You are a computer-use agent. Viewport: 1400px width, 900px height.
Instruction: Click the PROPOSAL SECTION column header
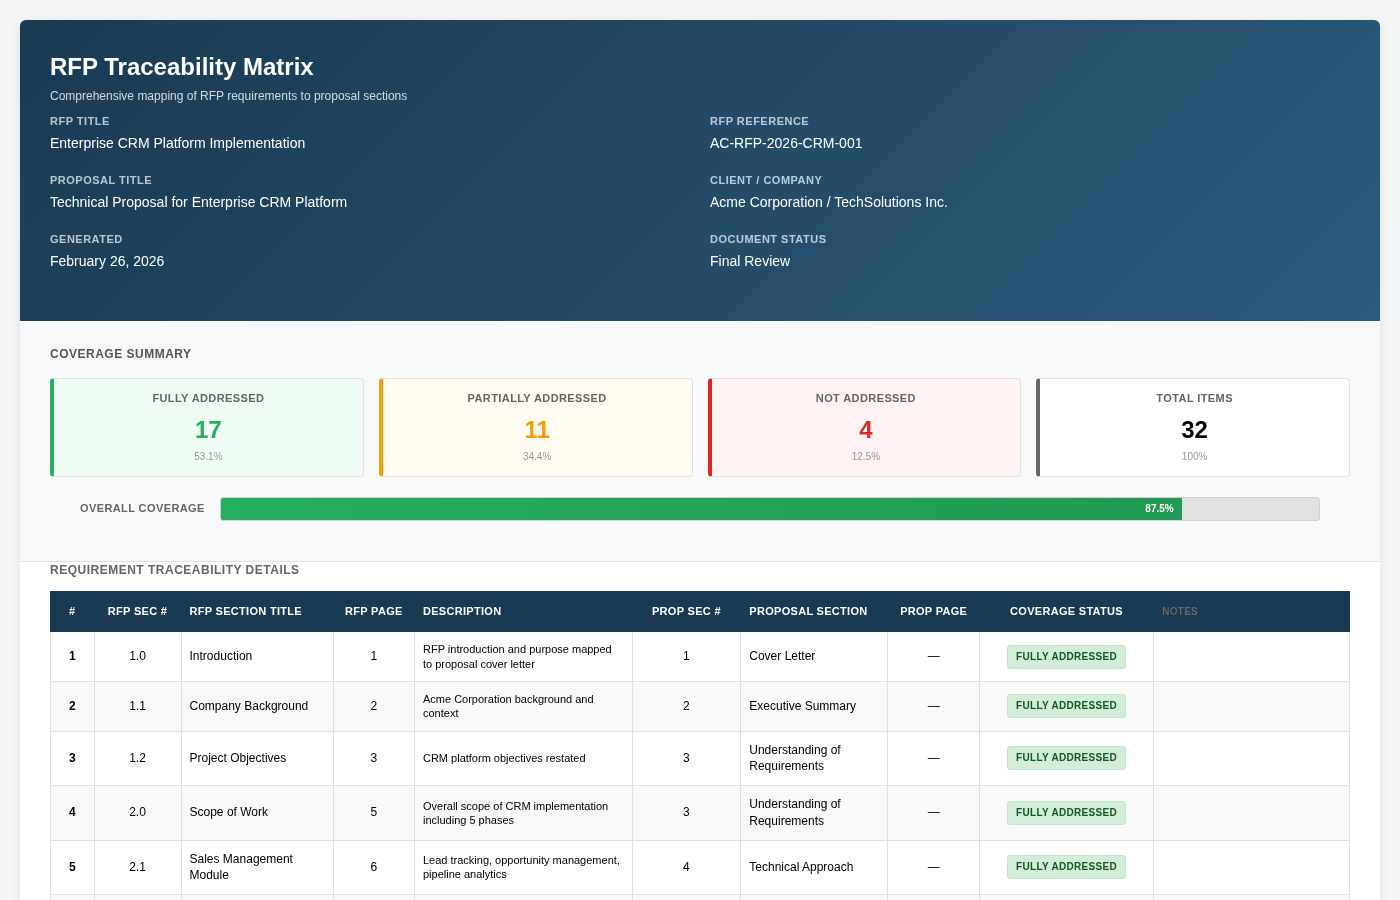808,611
